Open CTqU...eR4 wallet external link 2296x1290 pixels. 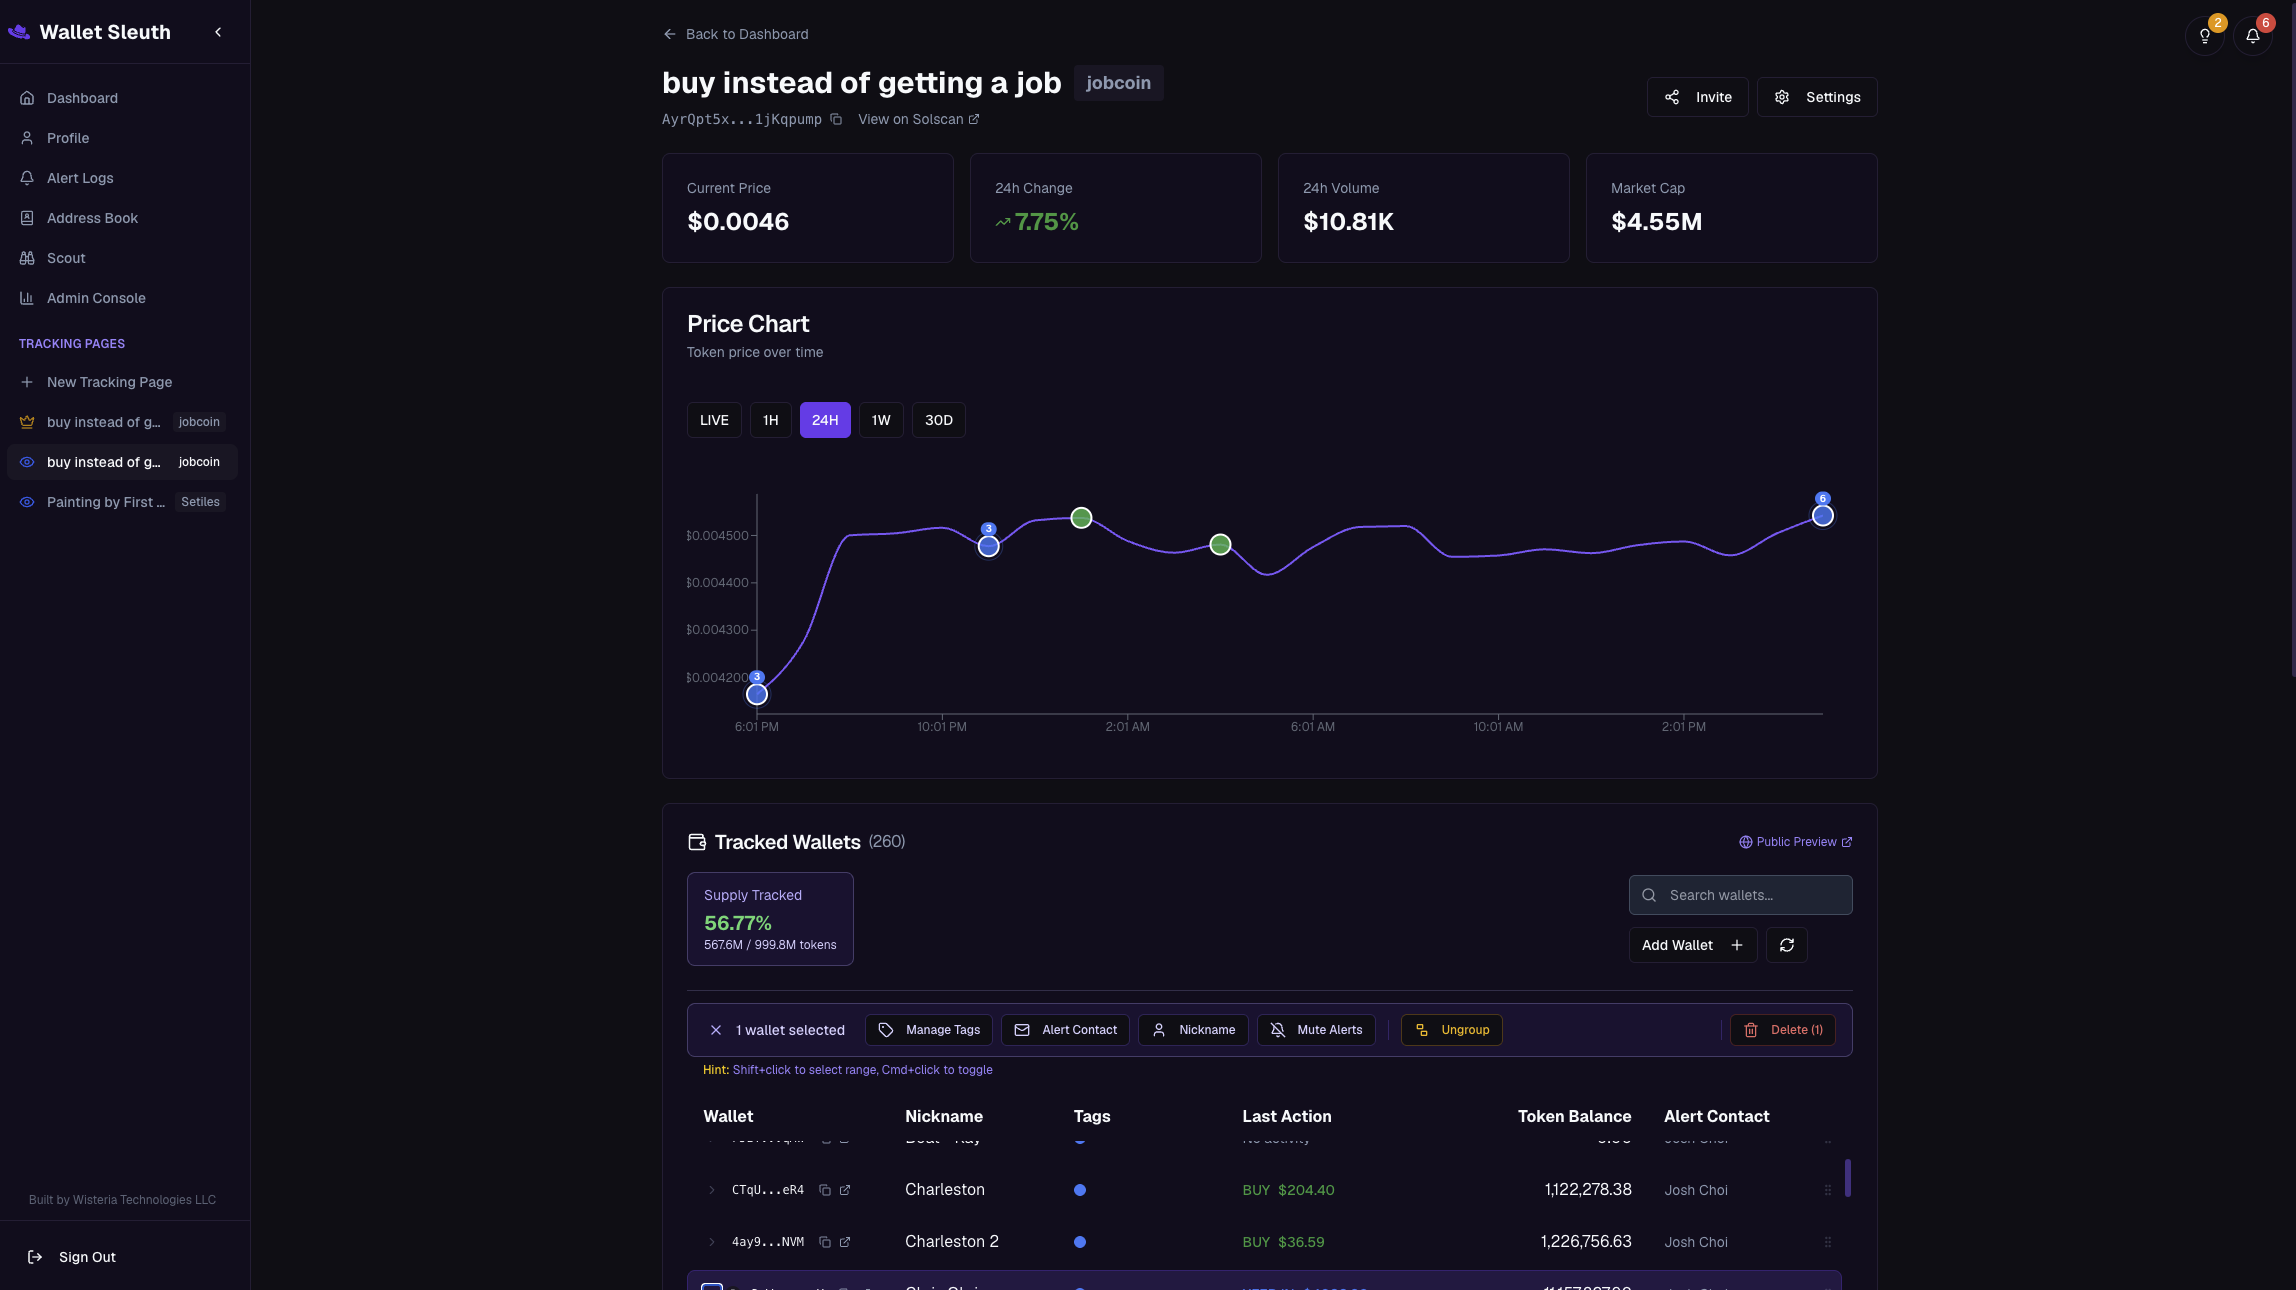pos(845,1190)
